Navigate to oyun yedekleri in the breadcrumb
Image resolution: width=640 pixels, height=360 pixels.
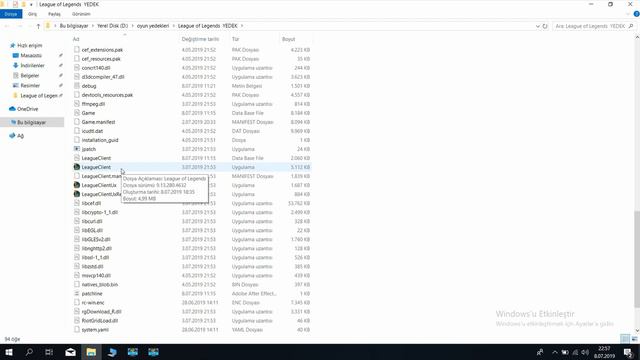click(x=153, y=26)
